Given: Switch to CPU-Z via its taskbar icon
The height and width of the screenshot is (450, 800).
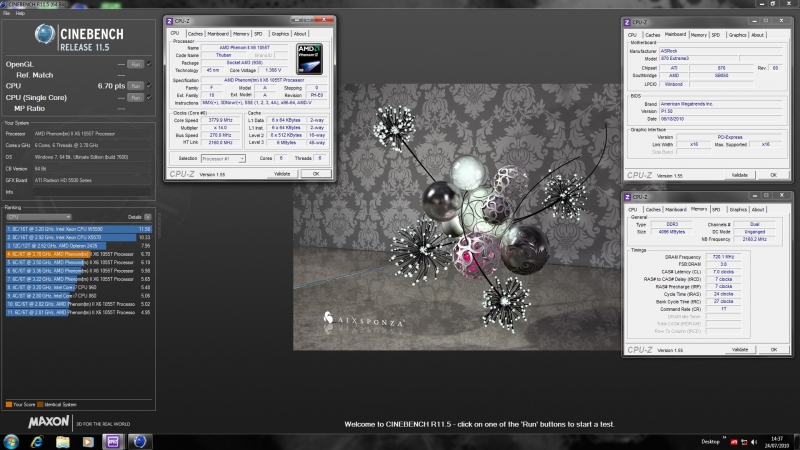Looking at the screenshot, I should (114, 440).
